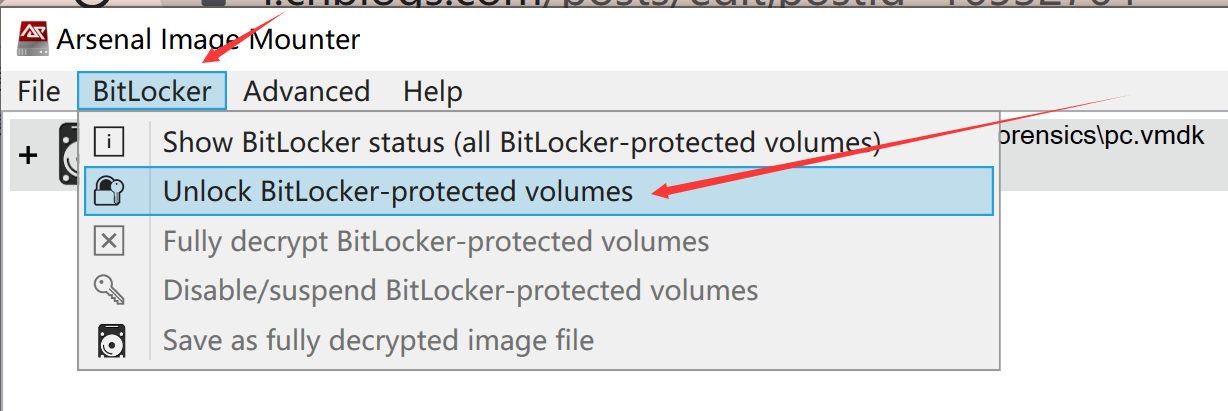Click the keys icon beside Disable/suspend

click(109, 291)
